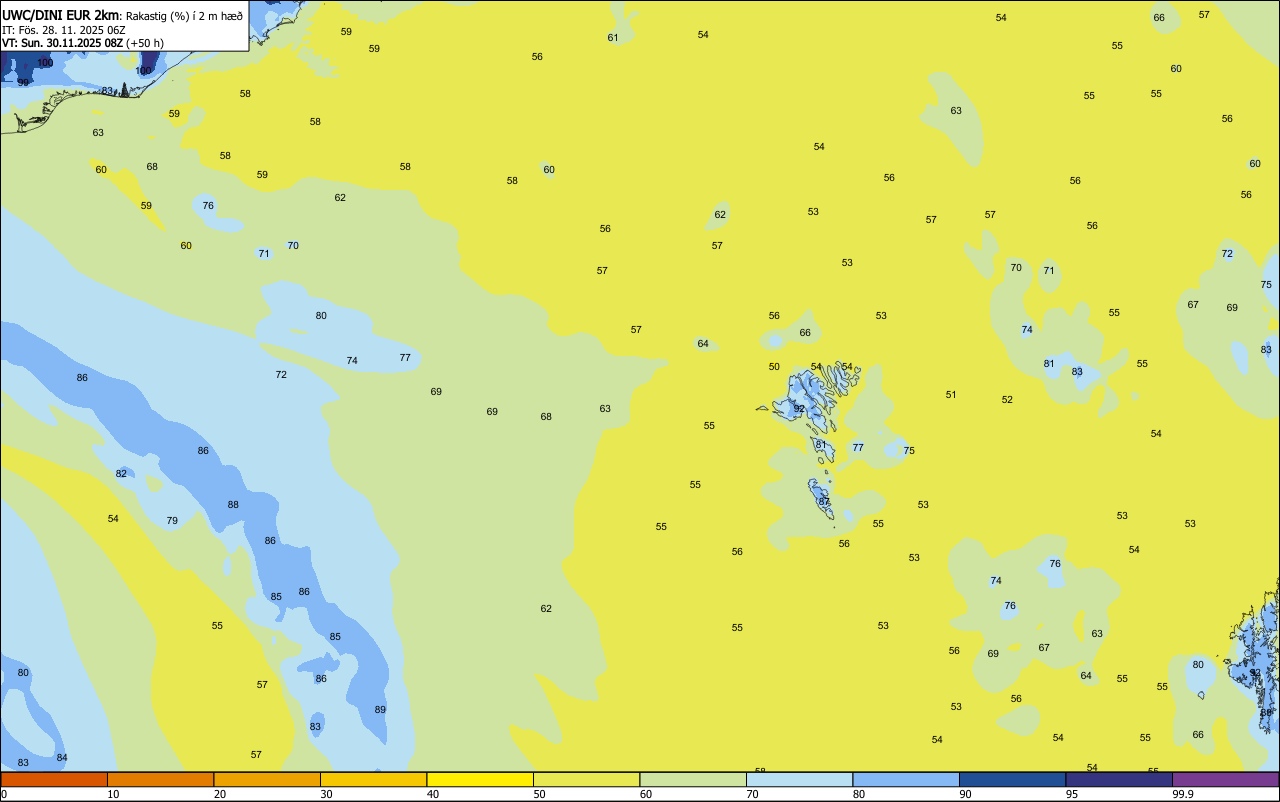Click the humidity value 61 on the map

(x=613, y=38)
